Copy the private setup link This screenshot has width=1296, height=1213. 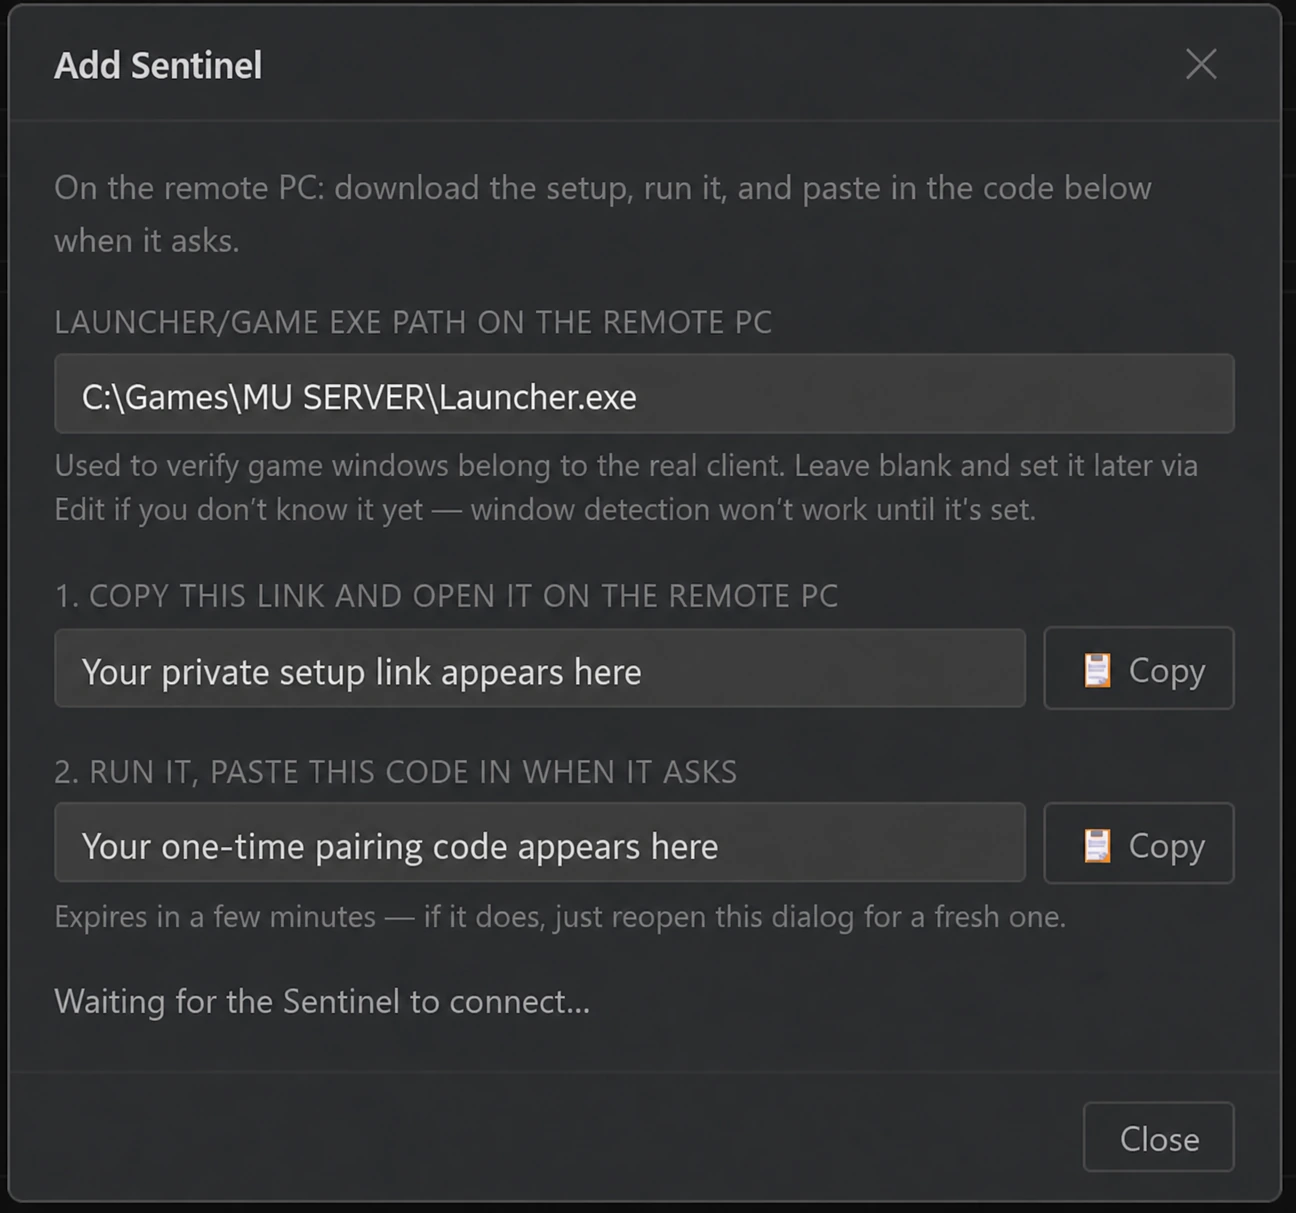click(x=1139, y=668)
